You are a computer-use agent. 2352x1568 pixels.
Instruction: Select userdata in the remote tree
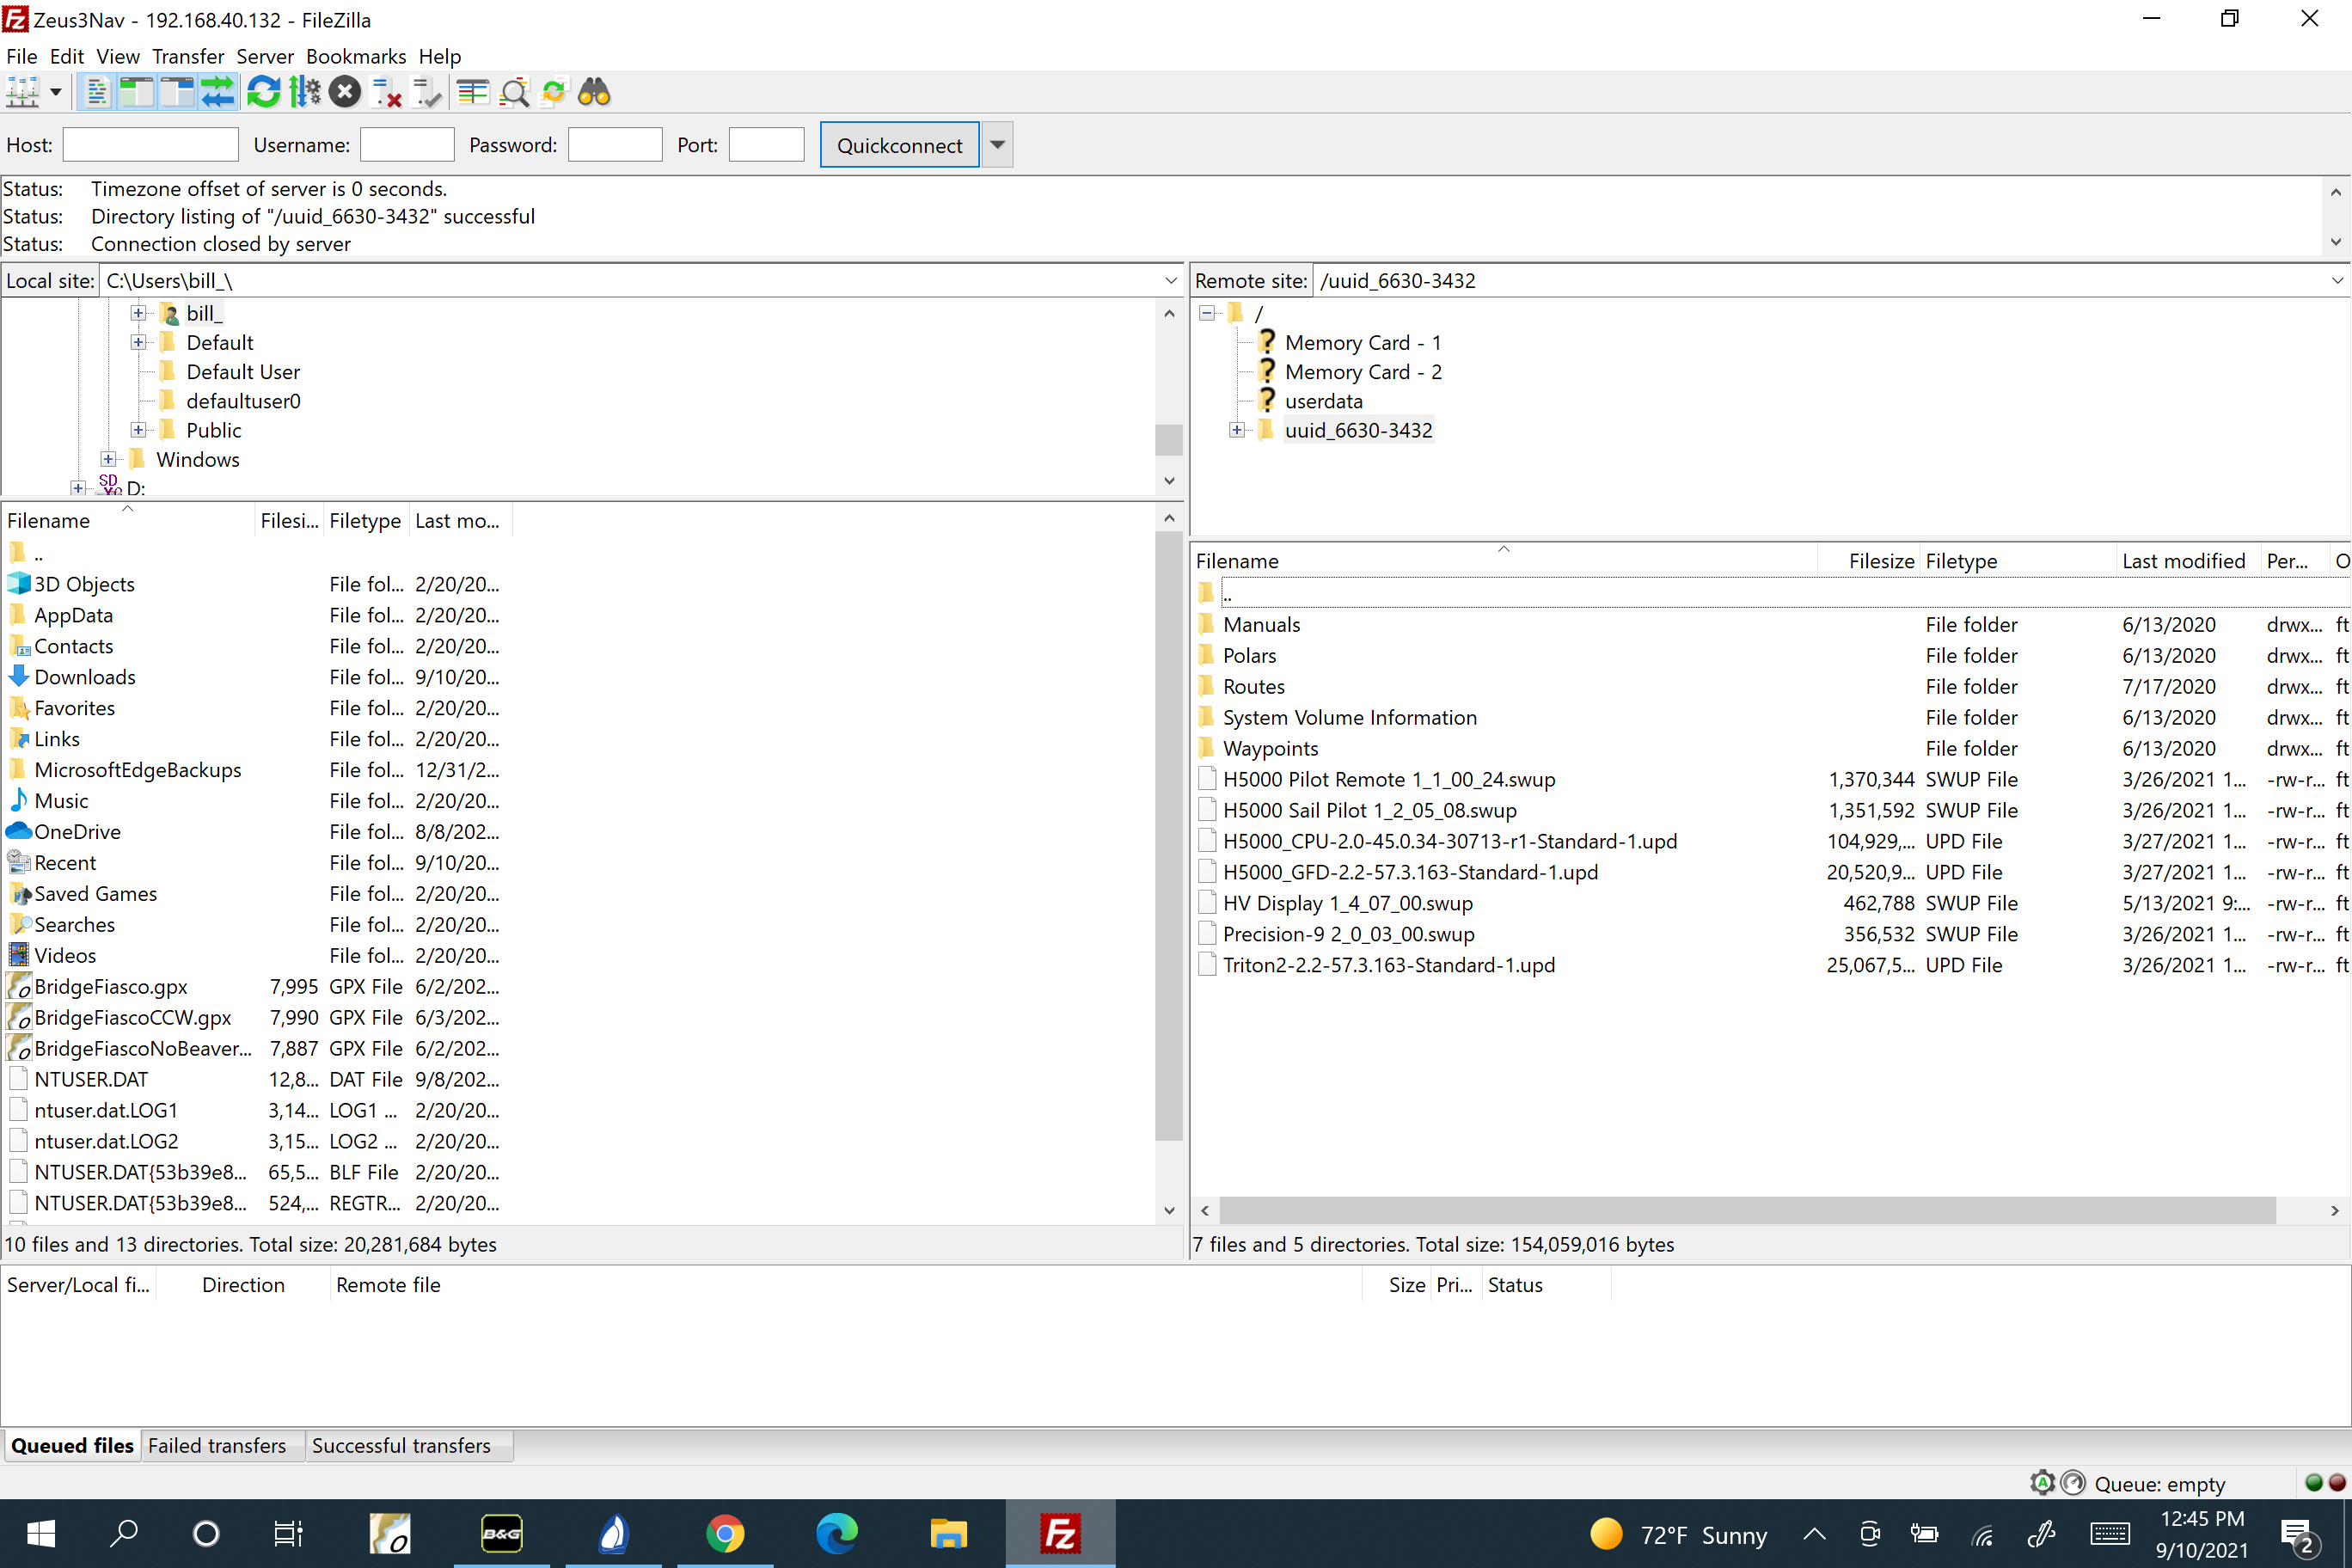pos(1323,401)
